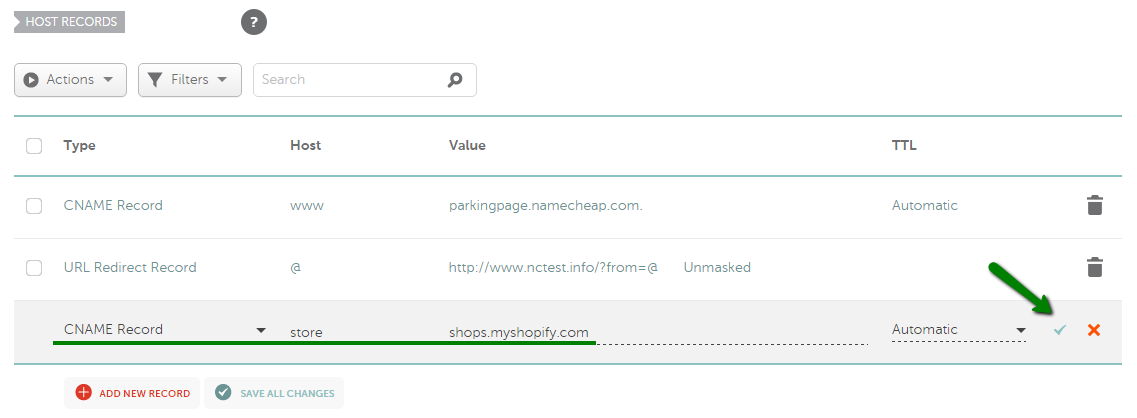Screen dimensions: 1137x418
Task: Click the Save All Changes checkmark icon
Action: coord(223,393)
